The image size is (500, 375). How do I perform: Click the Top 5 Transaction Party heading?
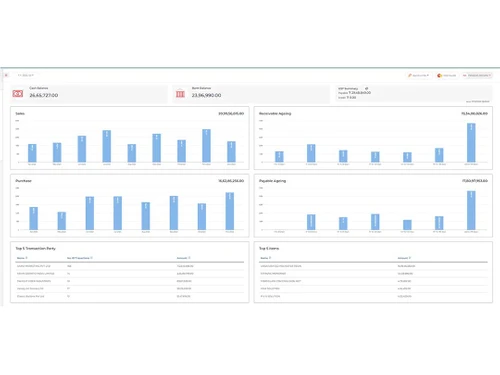35,248
